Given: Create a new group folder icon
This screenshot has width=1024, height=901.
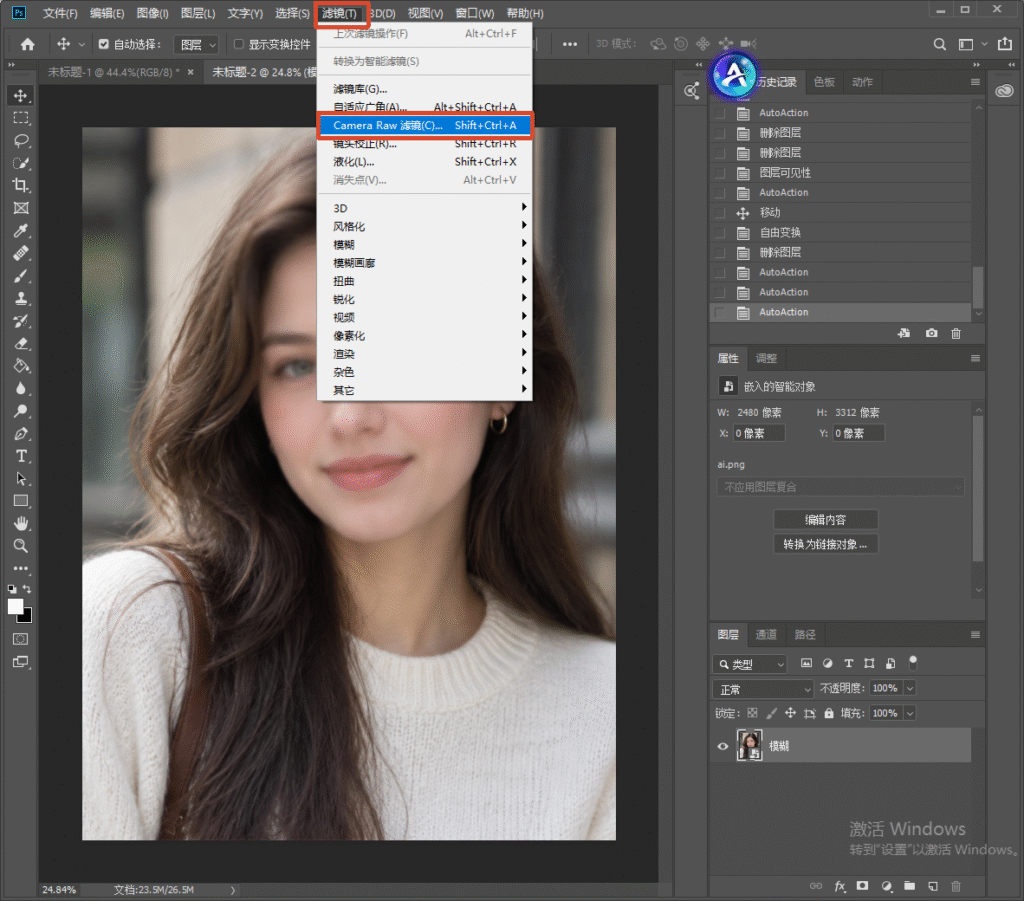Looking at the screenshot, I should 909,886.
